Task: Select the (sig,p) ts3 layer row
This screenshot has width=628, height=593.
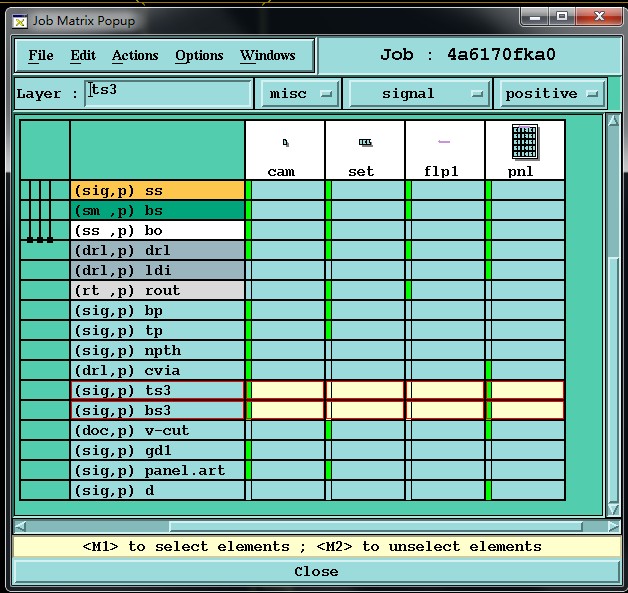Action: (157, 390)
